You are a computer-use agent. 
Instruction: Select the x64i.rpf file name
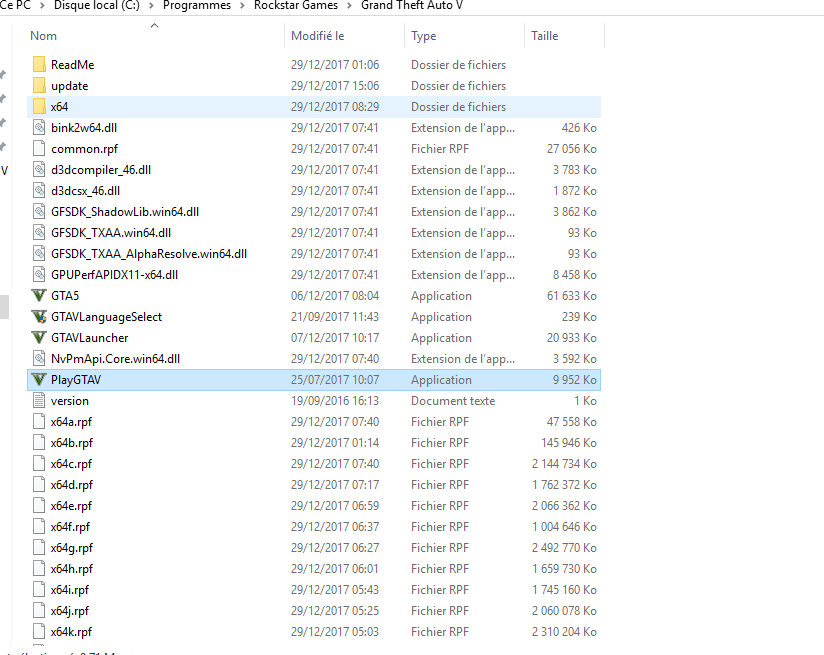[x=70, y=590]
